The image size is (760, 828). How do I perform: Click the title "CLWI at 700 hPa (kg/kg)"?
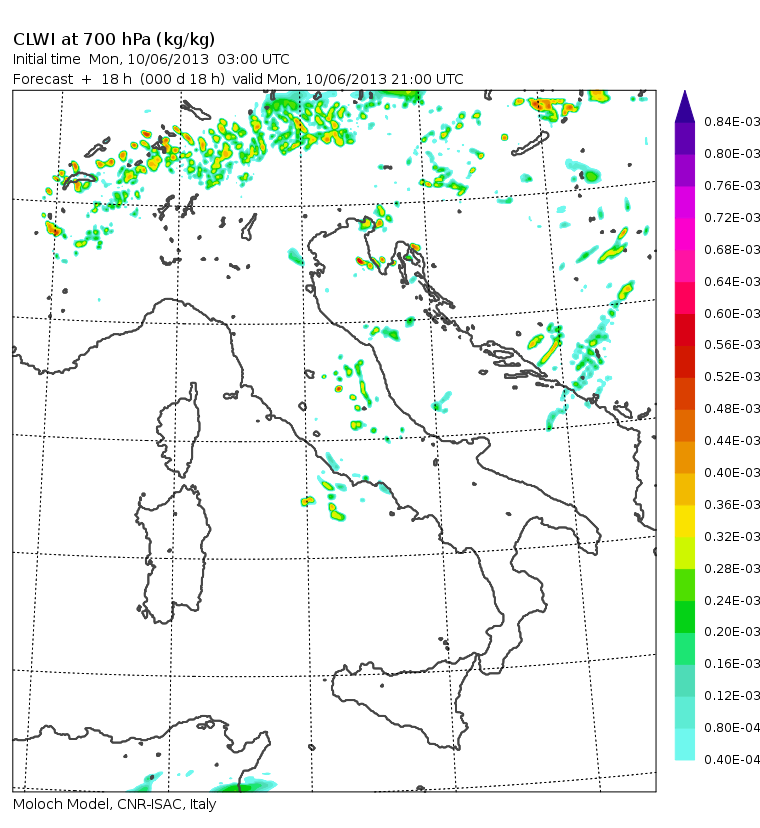coord(114,40)
